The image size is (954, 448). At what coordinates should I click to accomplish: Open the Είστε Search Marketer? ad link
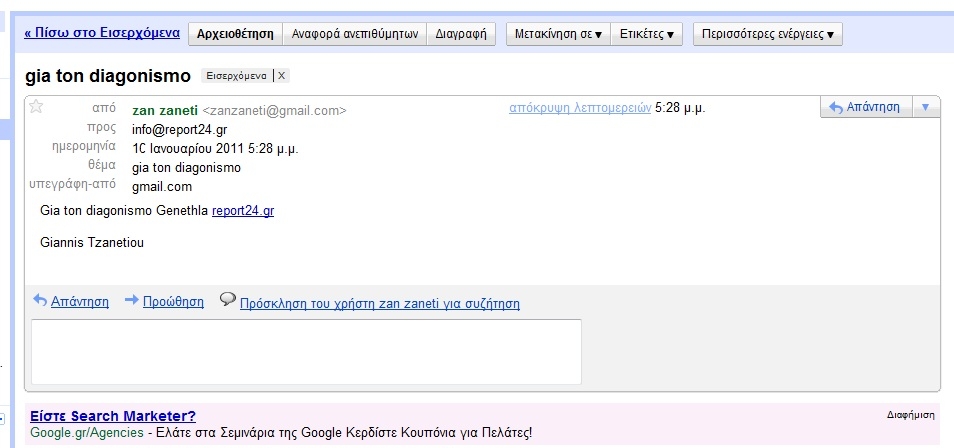[113, 416]
